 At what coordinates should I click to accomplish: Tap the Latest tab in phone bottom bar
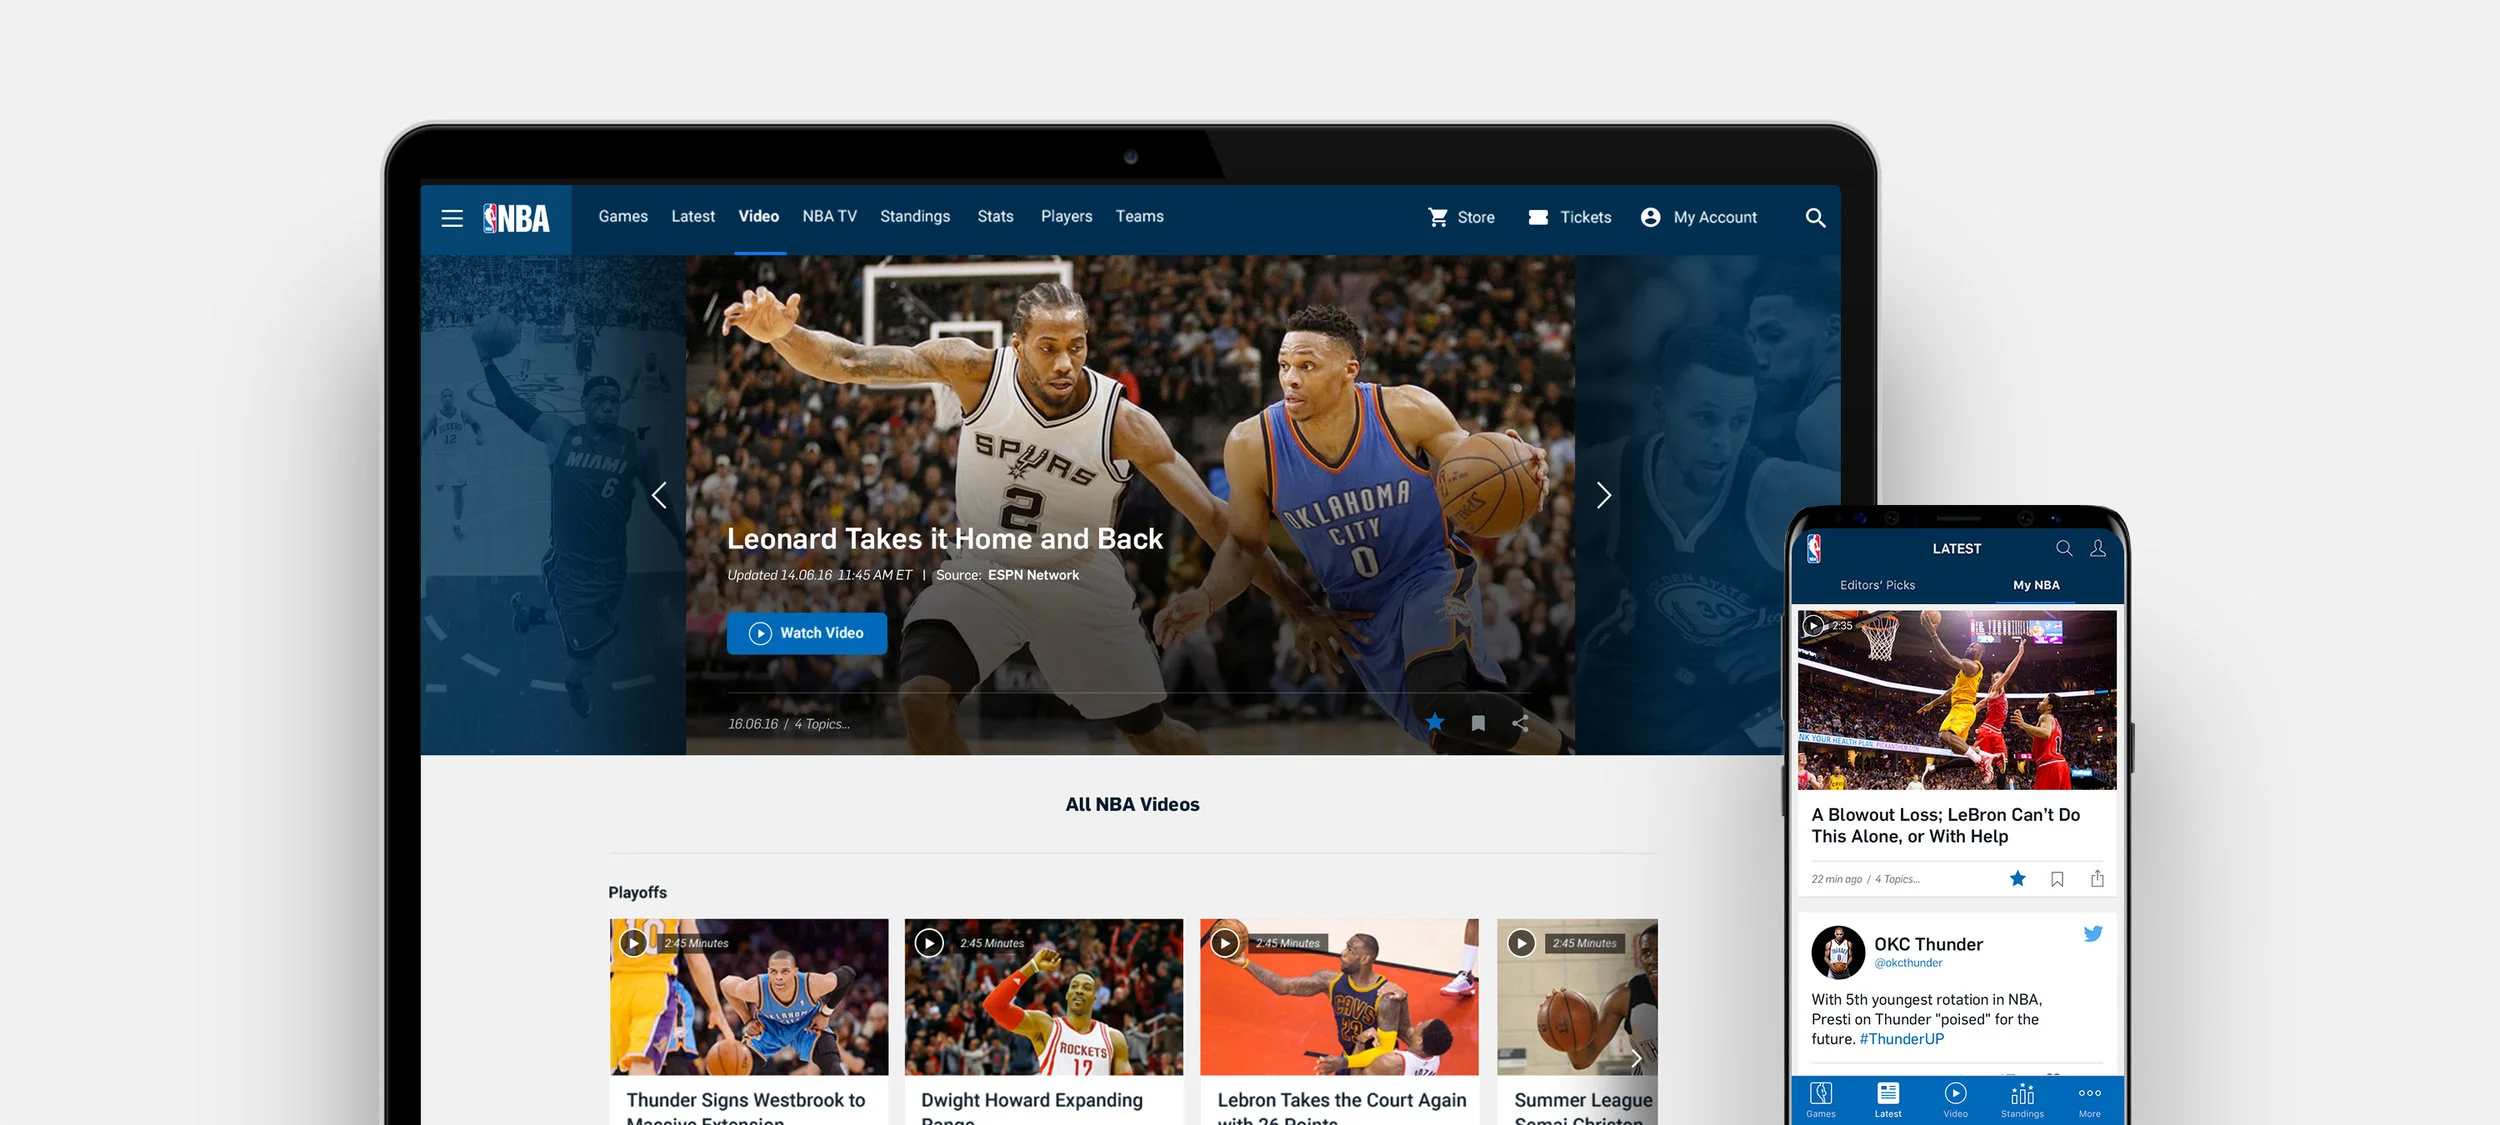coord(1888,1100)
